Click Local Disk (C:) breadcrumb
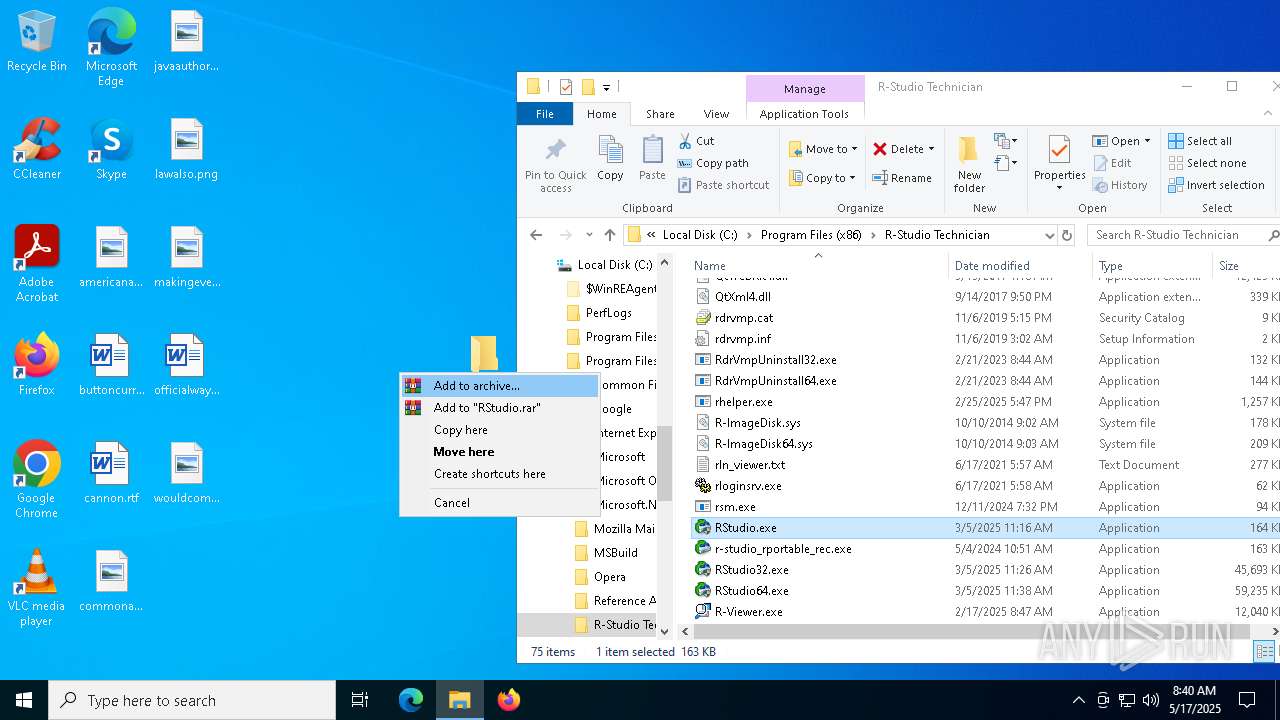This screenshot has height=720, width=1280. coord(700,235)
